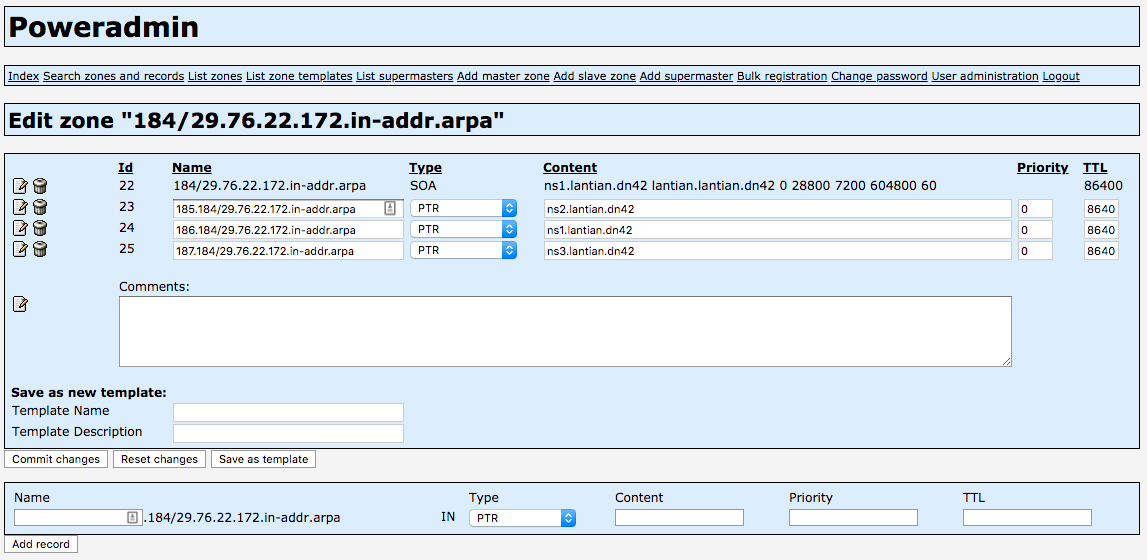Click edit icon for record 23
The width and height of the screenshot is (1147, 560).
click(x=20, y=208)
